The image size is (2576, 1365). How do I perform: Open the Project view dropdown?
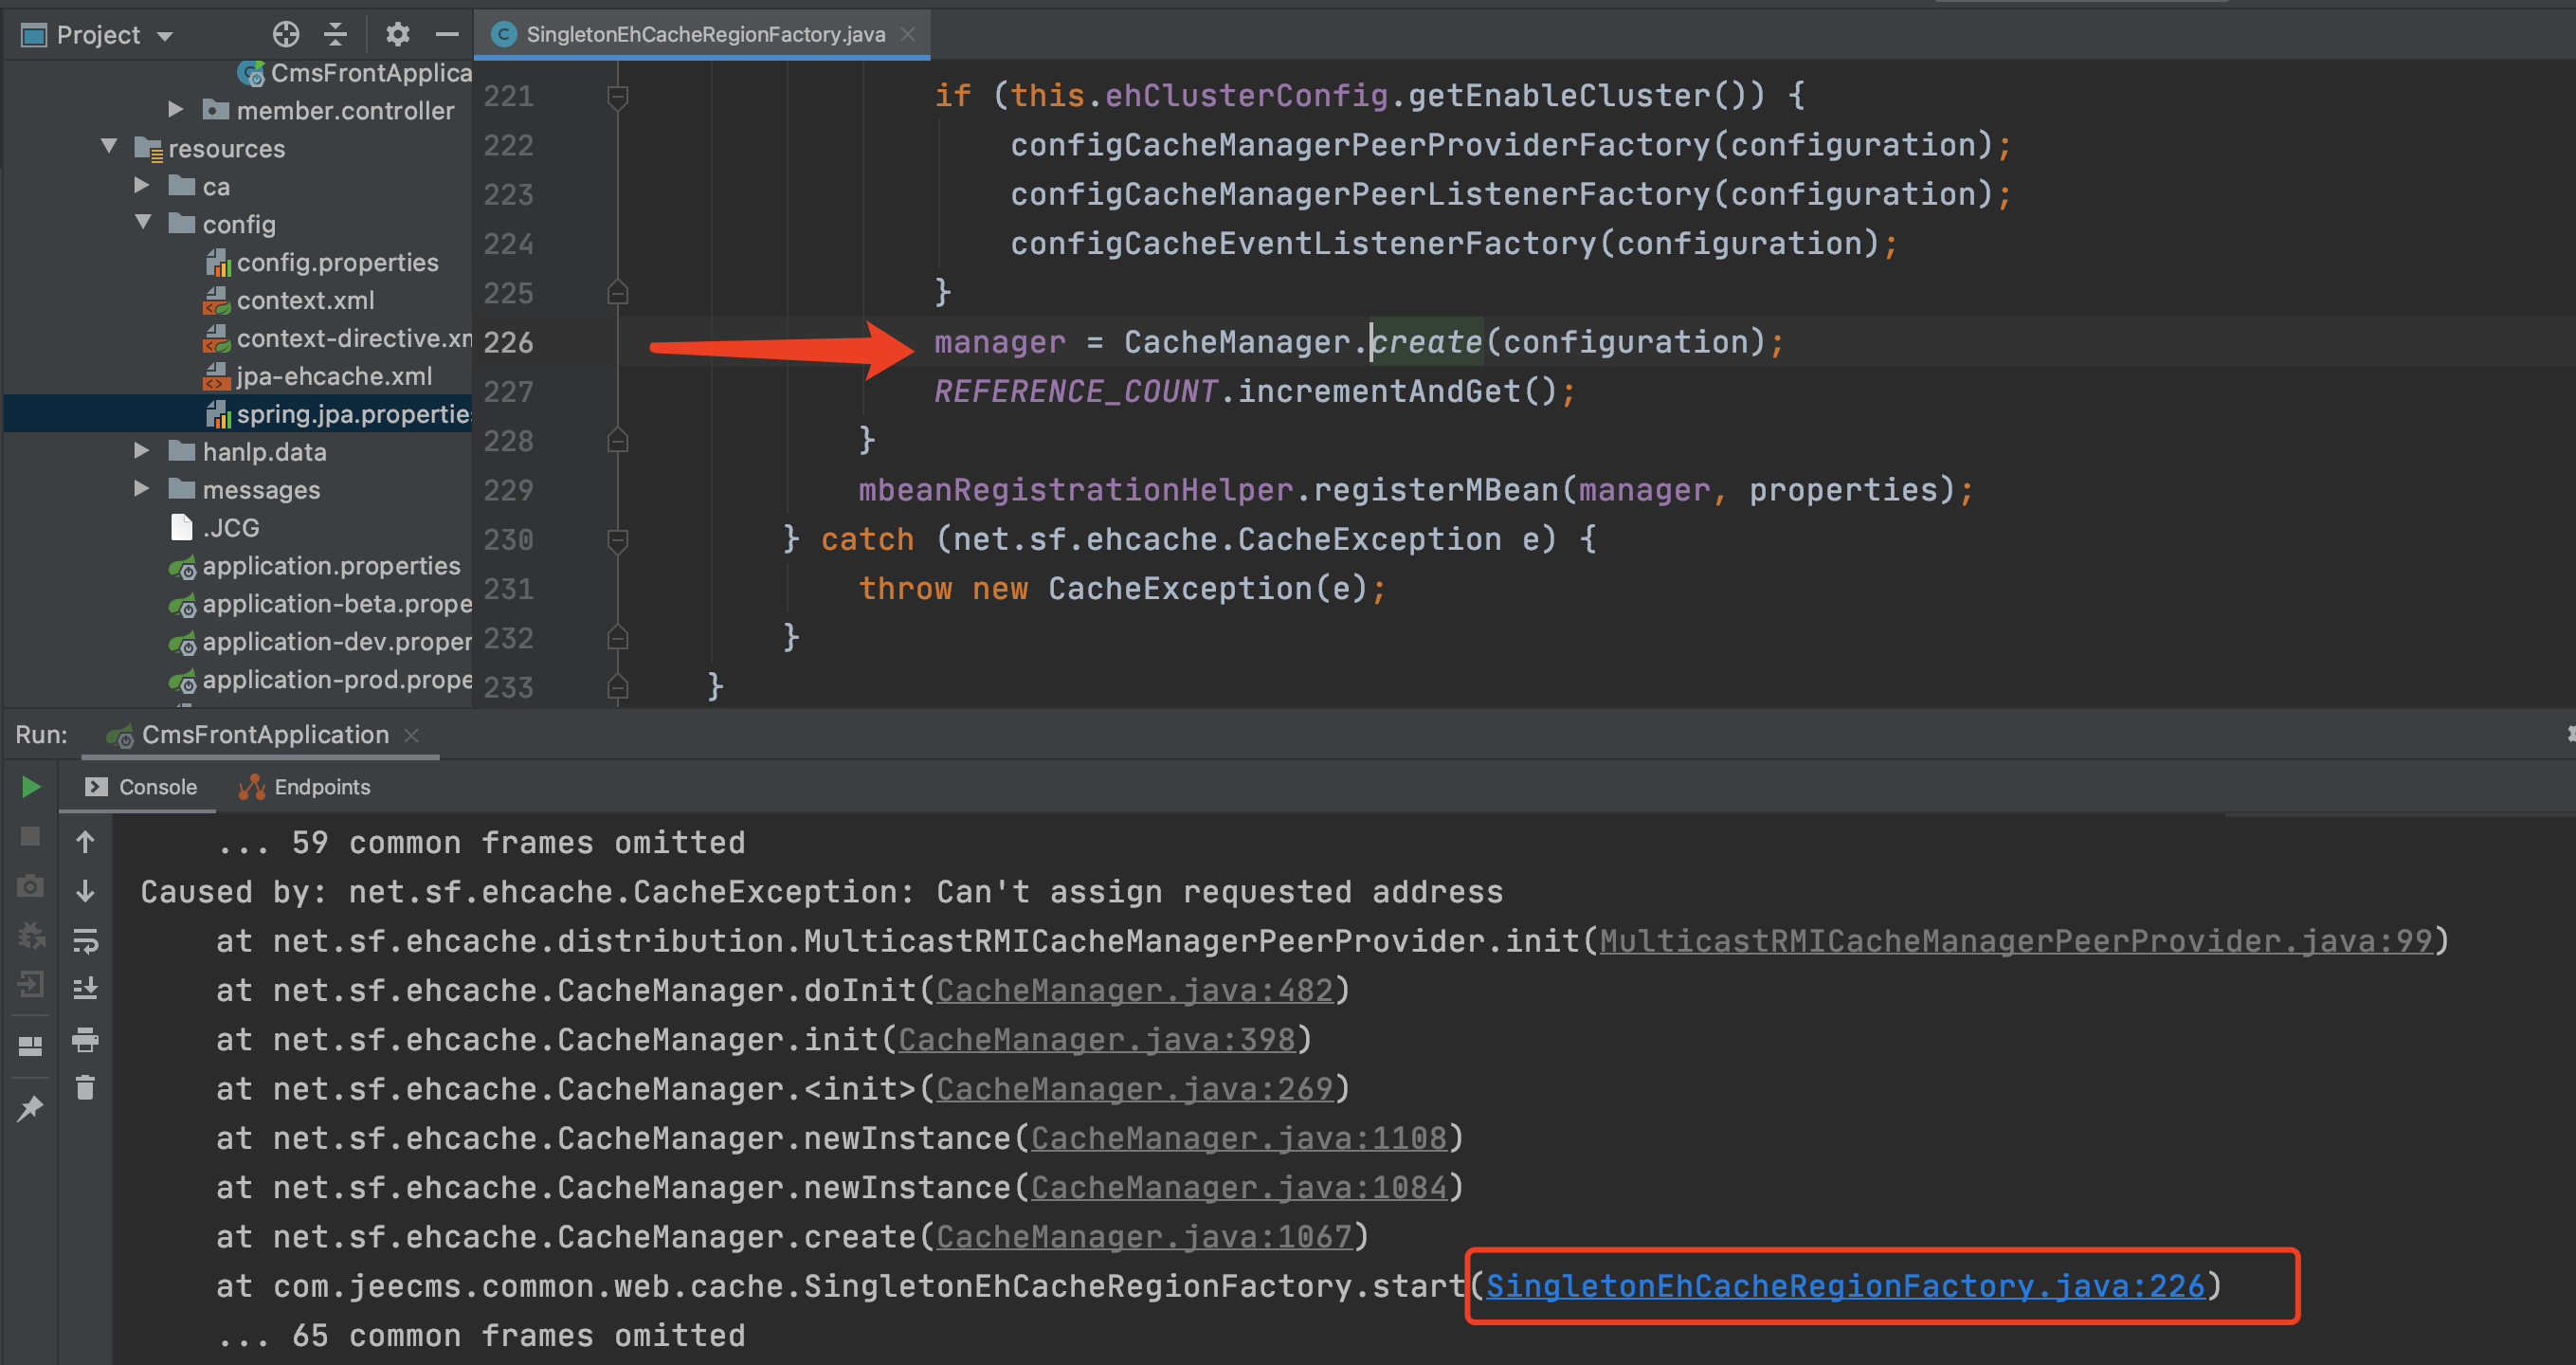pyautogui.click(x=165, y=36)
